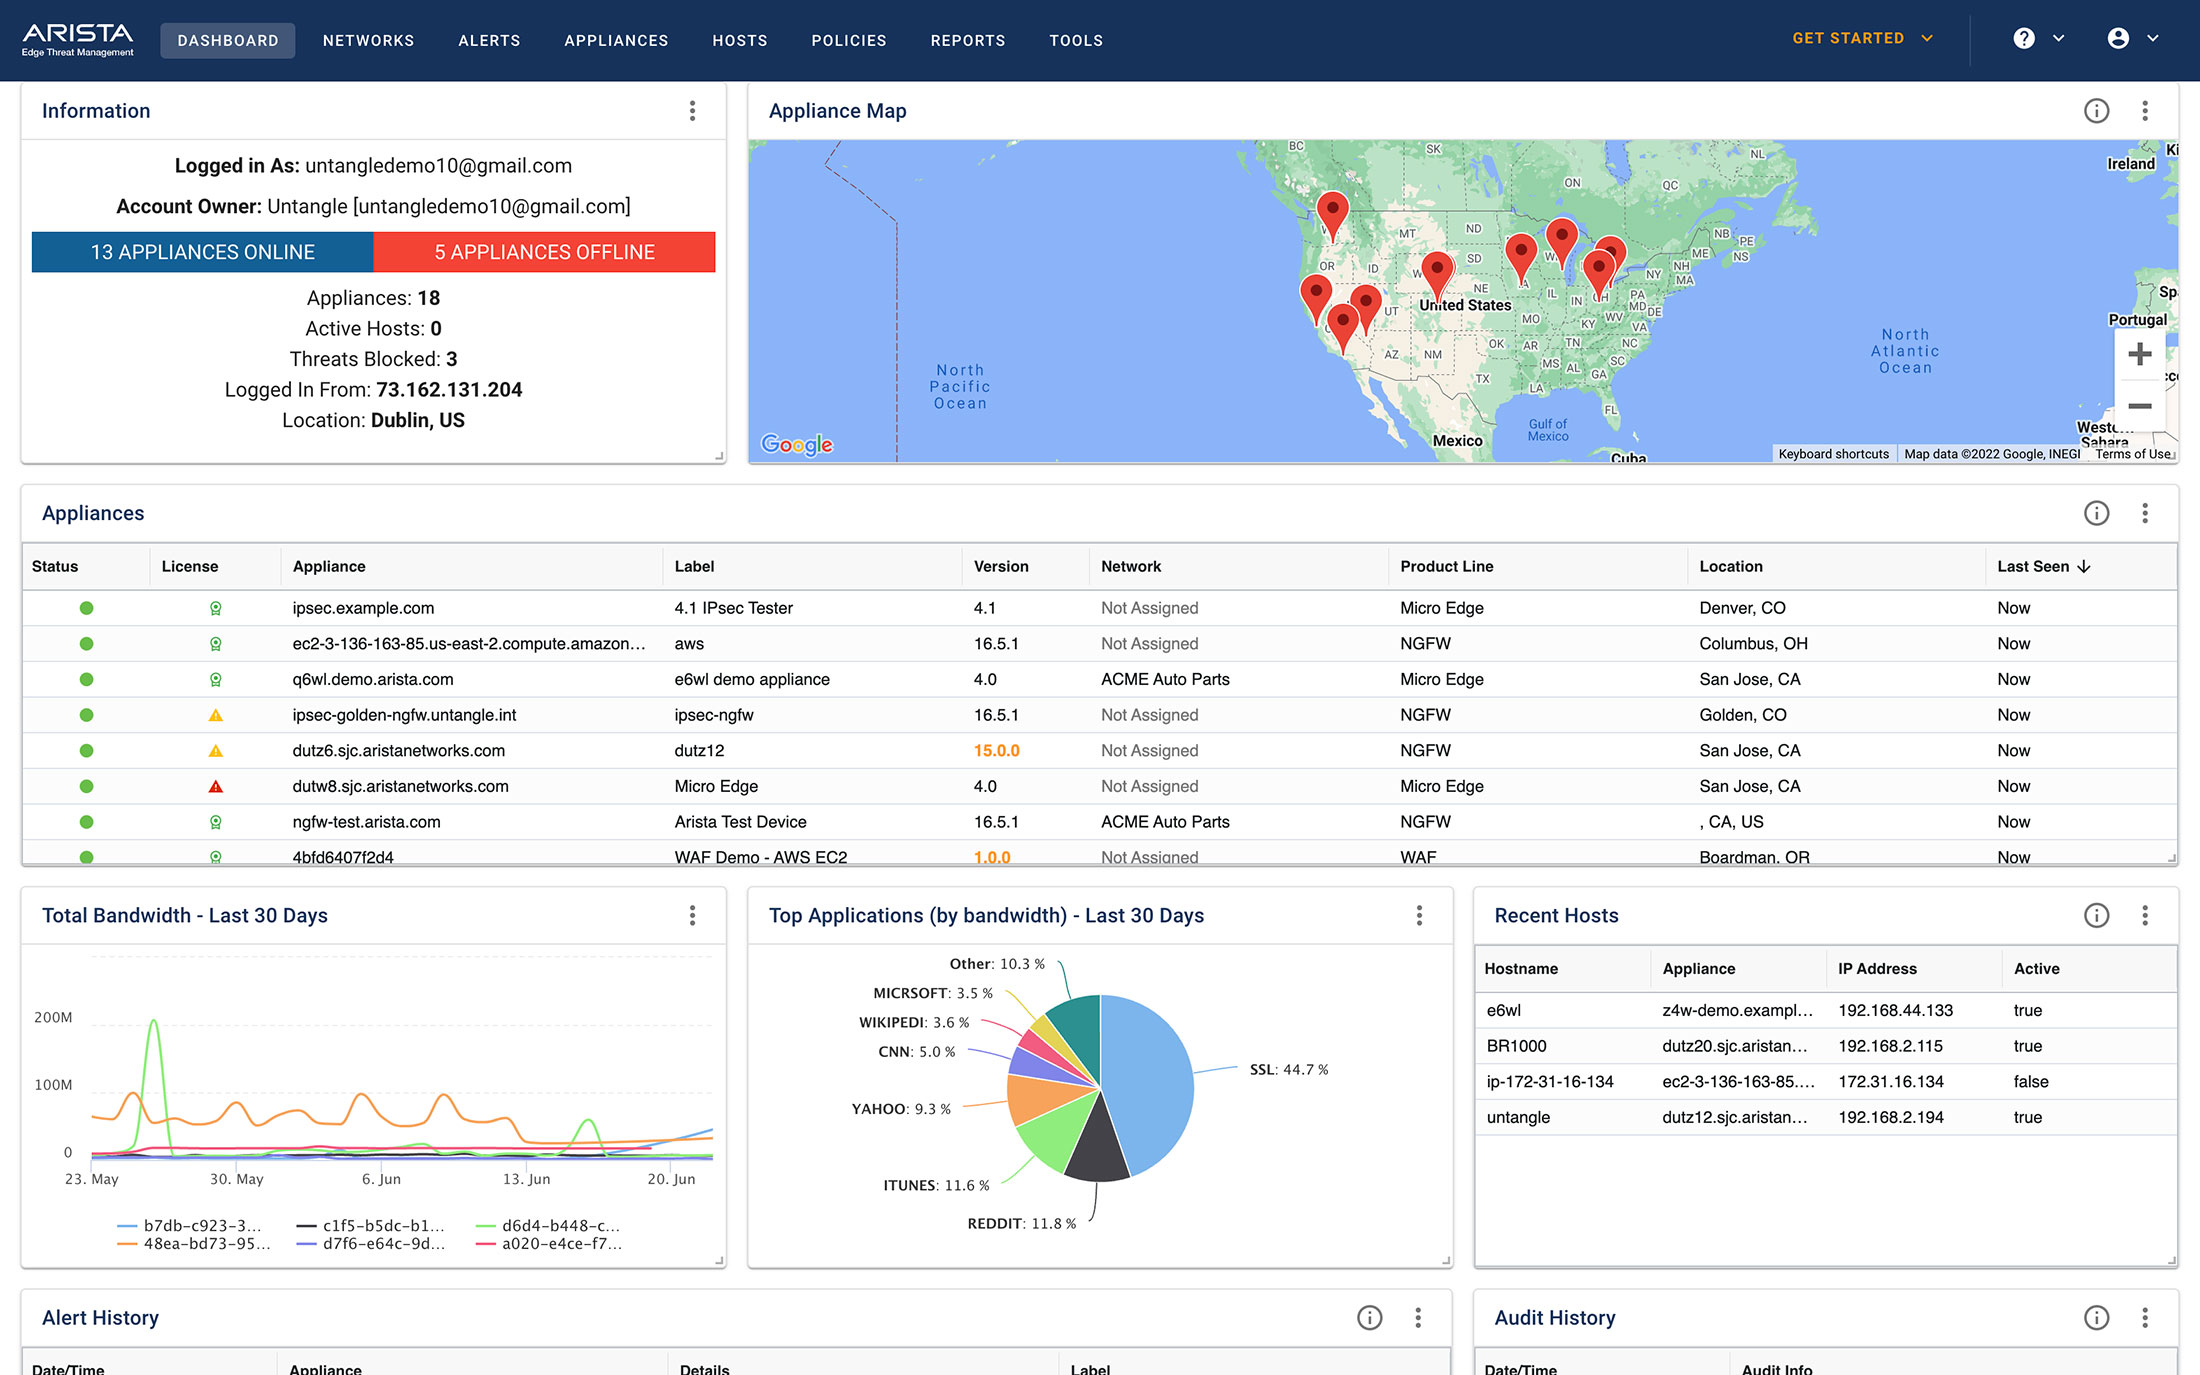Toggle the b7db-c923 series in the chart legend

190,1225
